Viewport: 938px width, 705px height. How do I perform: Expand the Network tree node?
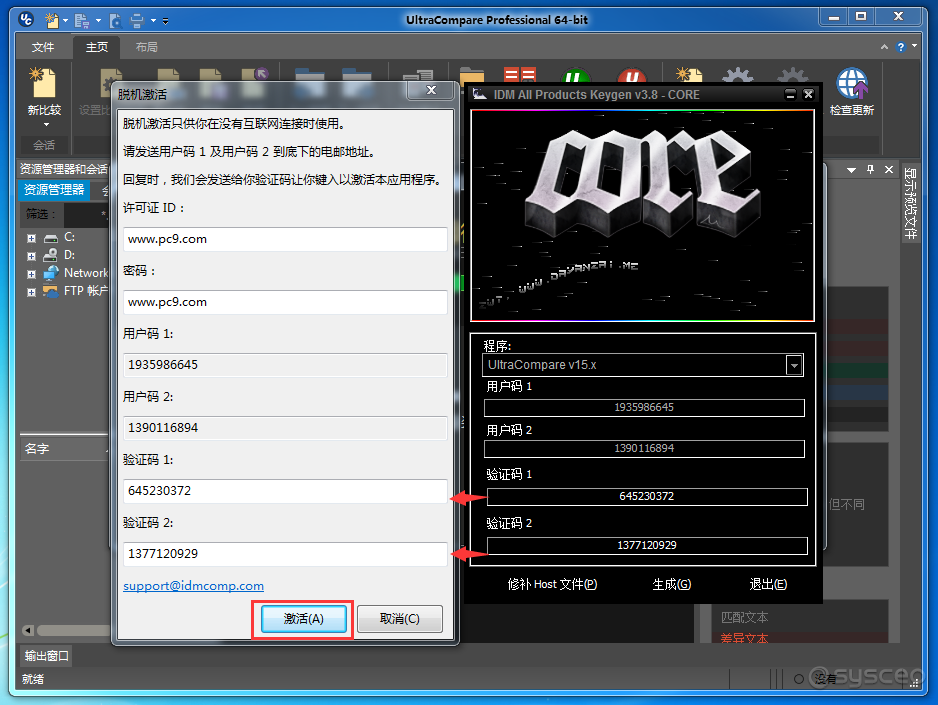click(31, 274)
